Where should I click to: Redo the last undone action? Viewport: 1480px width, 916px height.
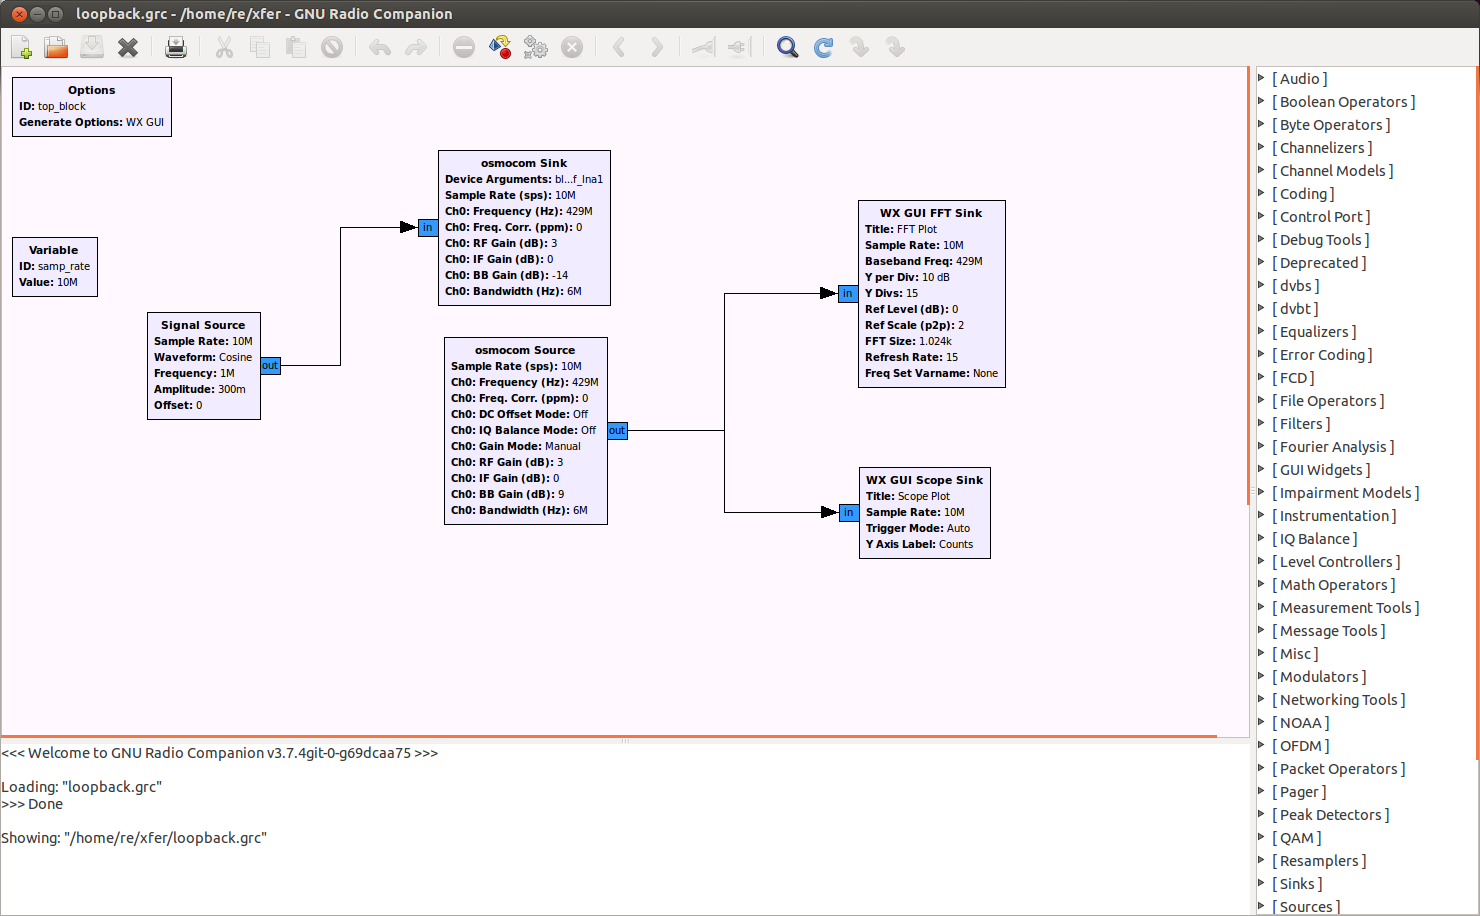coord(416,47)
